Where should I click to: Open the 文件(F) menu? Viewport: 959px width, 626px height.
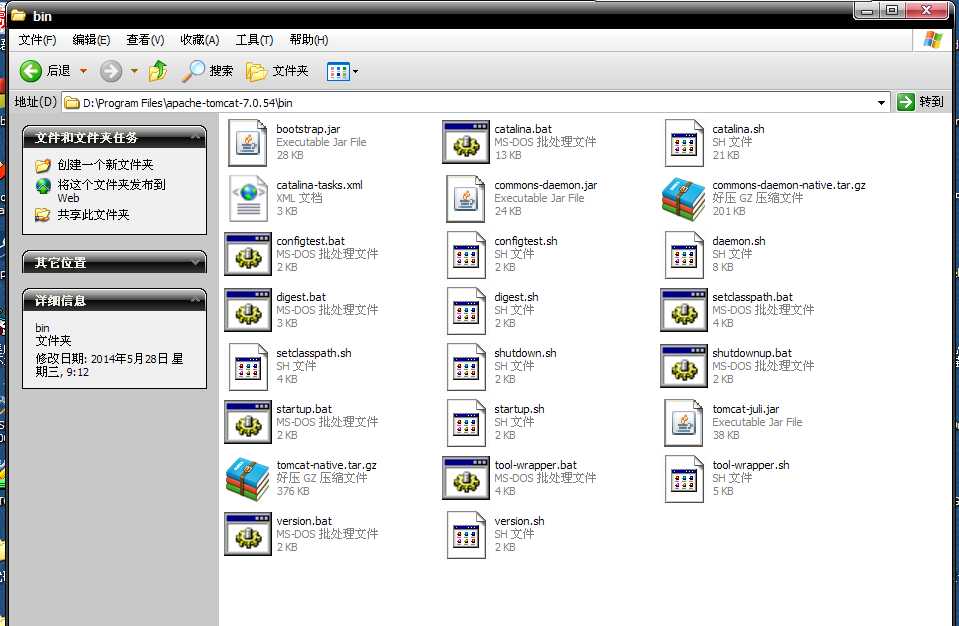click(37, 40)
